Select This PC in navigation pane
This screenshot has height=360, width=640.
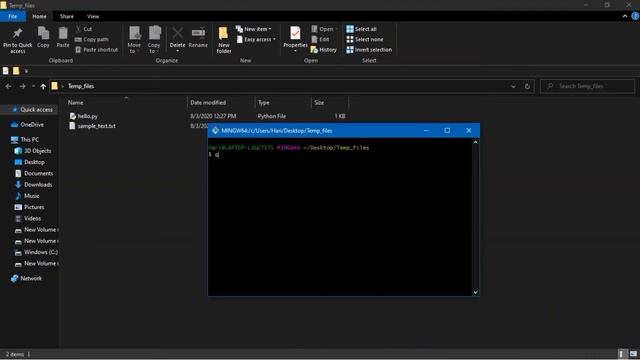(25, 140)
